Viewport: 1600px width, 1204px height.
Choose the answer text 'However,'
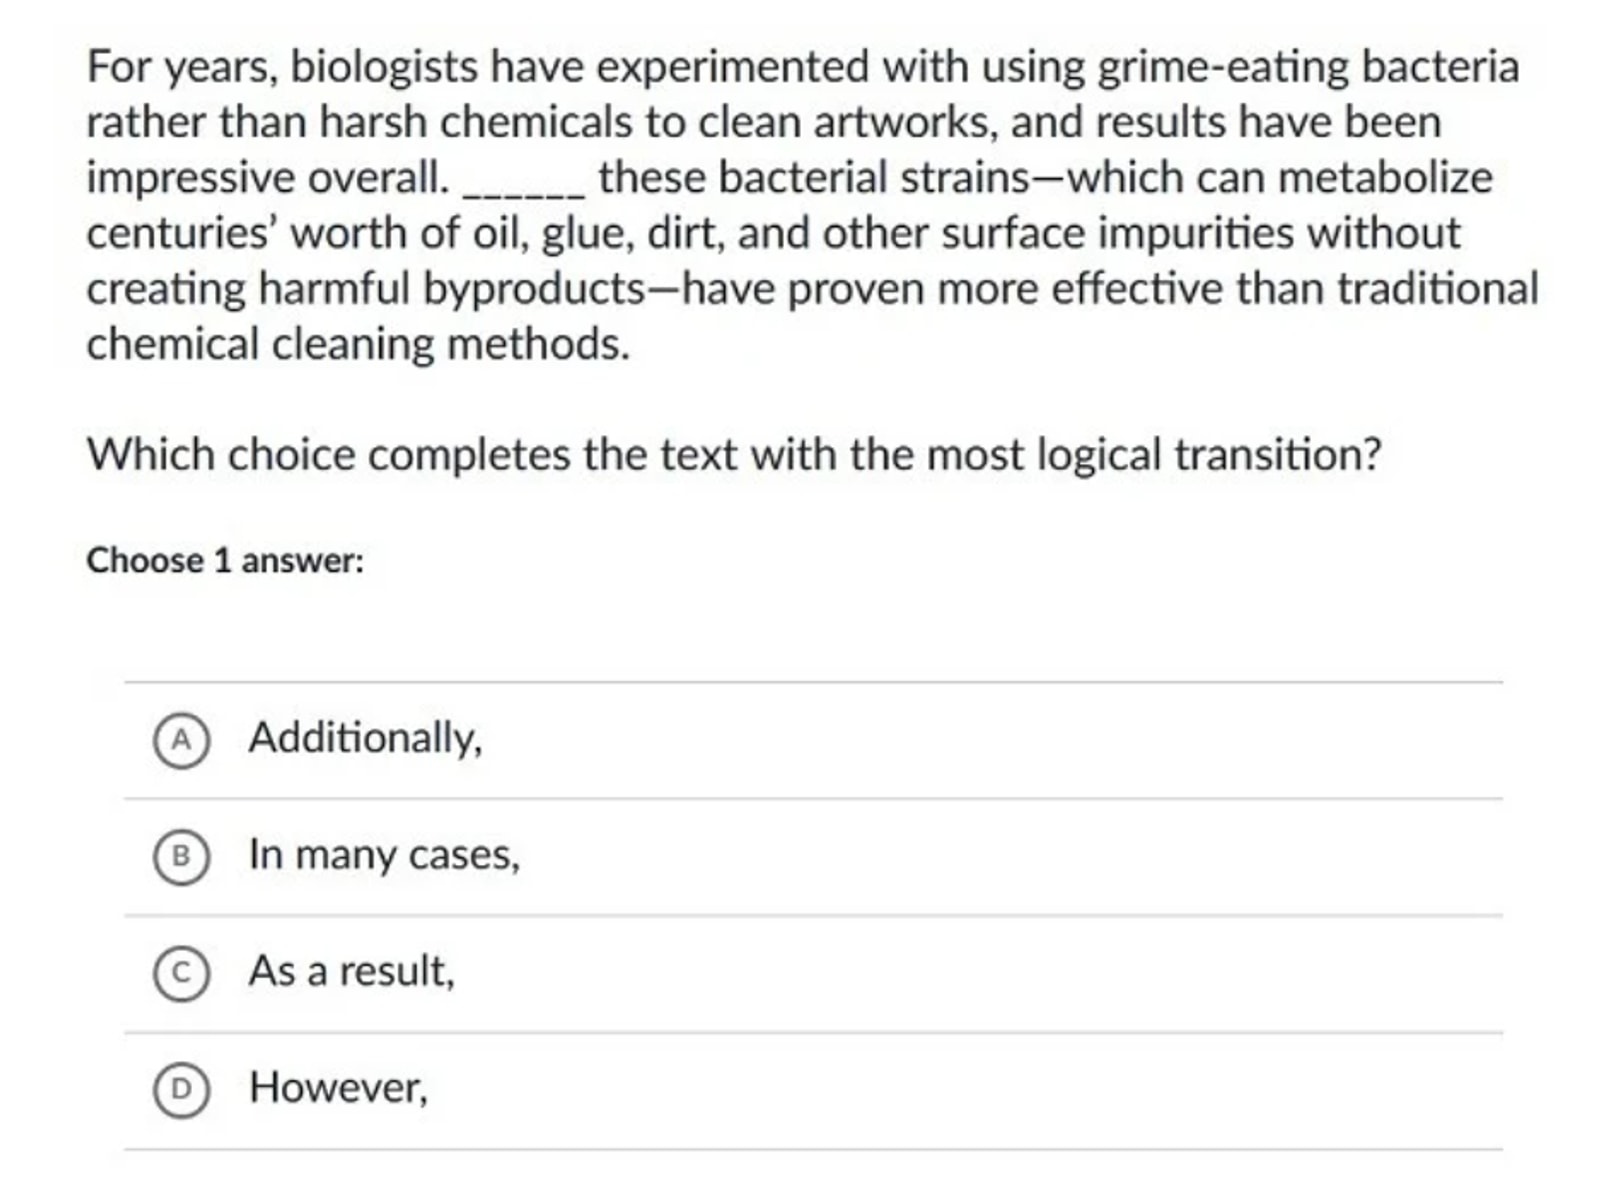pyautogui.click(x=338, y=1087)
